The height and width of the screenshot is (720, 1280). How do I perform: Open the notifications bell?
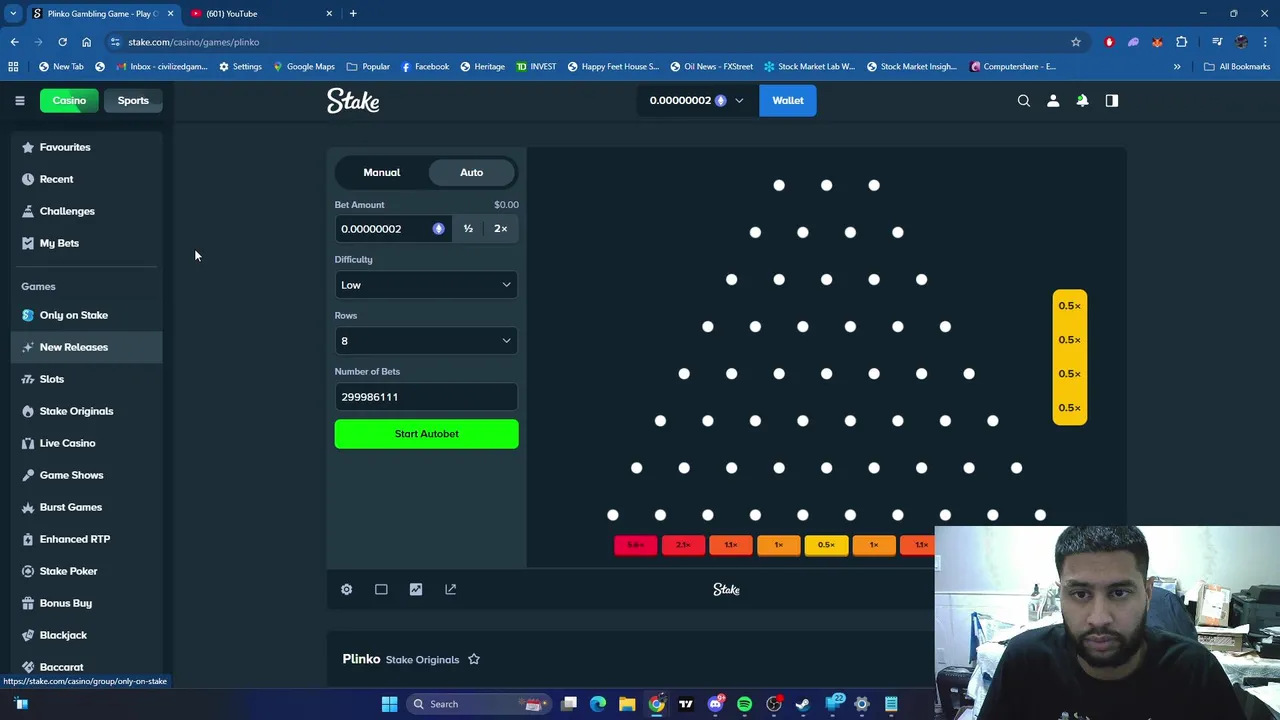coord(1082,100)
